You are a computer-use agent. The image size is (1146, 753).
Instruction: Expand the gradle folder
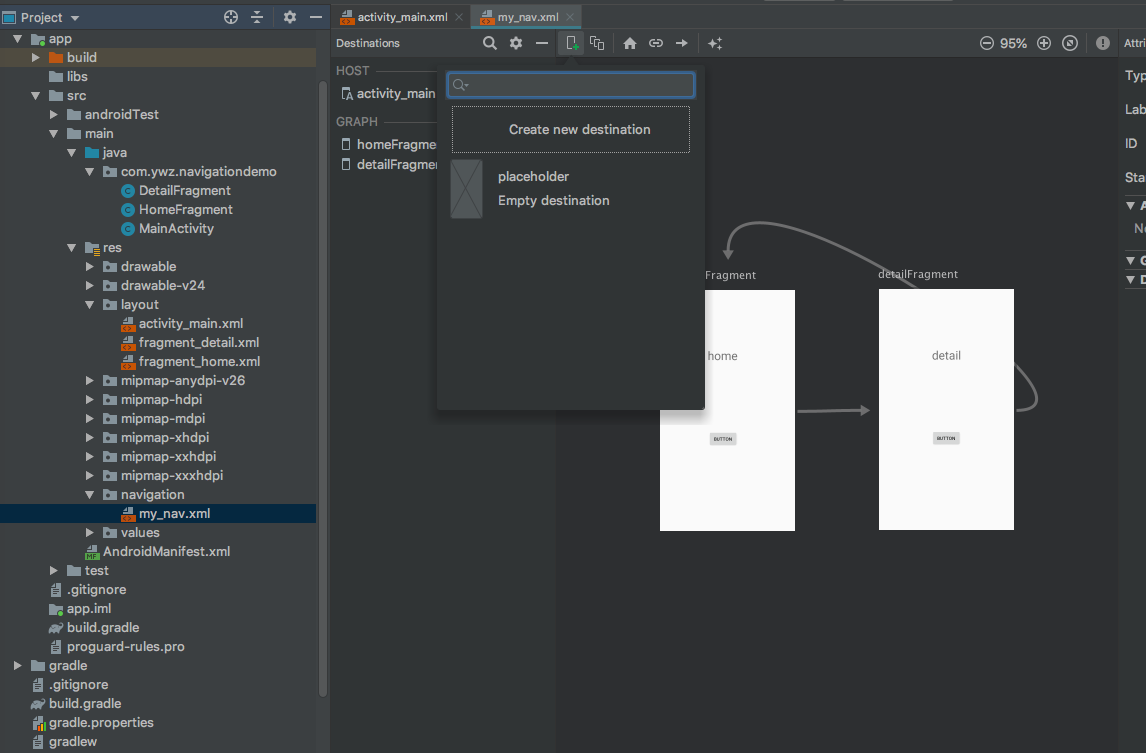[18, 666]
